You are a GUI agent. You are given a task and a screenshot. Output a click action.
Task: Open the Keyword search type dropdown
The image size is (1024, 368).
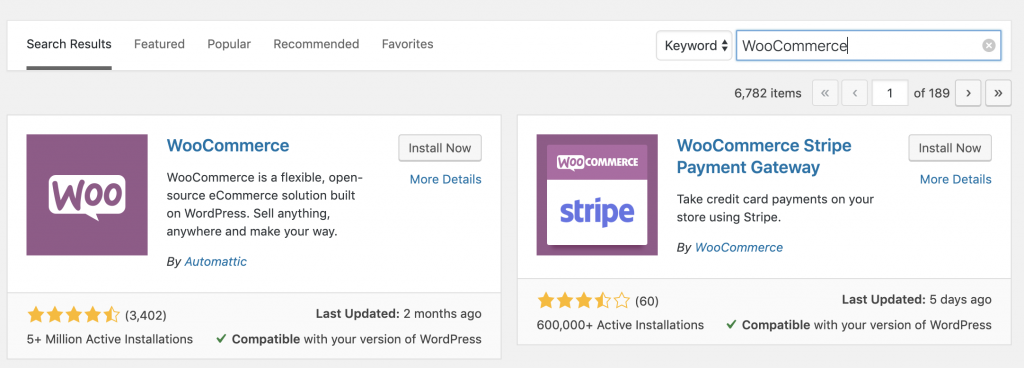pos(694,46)
